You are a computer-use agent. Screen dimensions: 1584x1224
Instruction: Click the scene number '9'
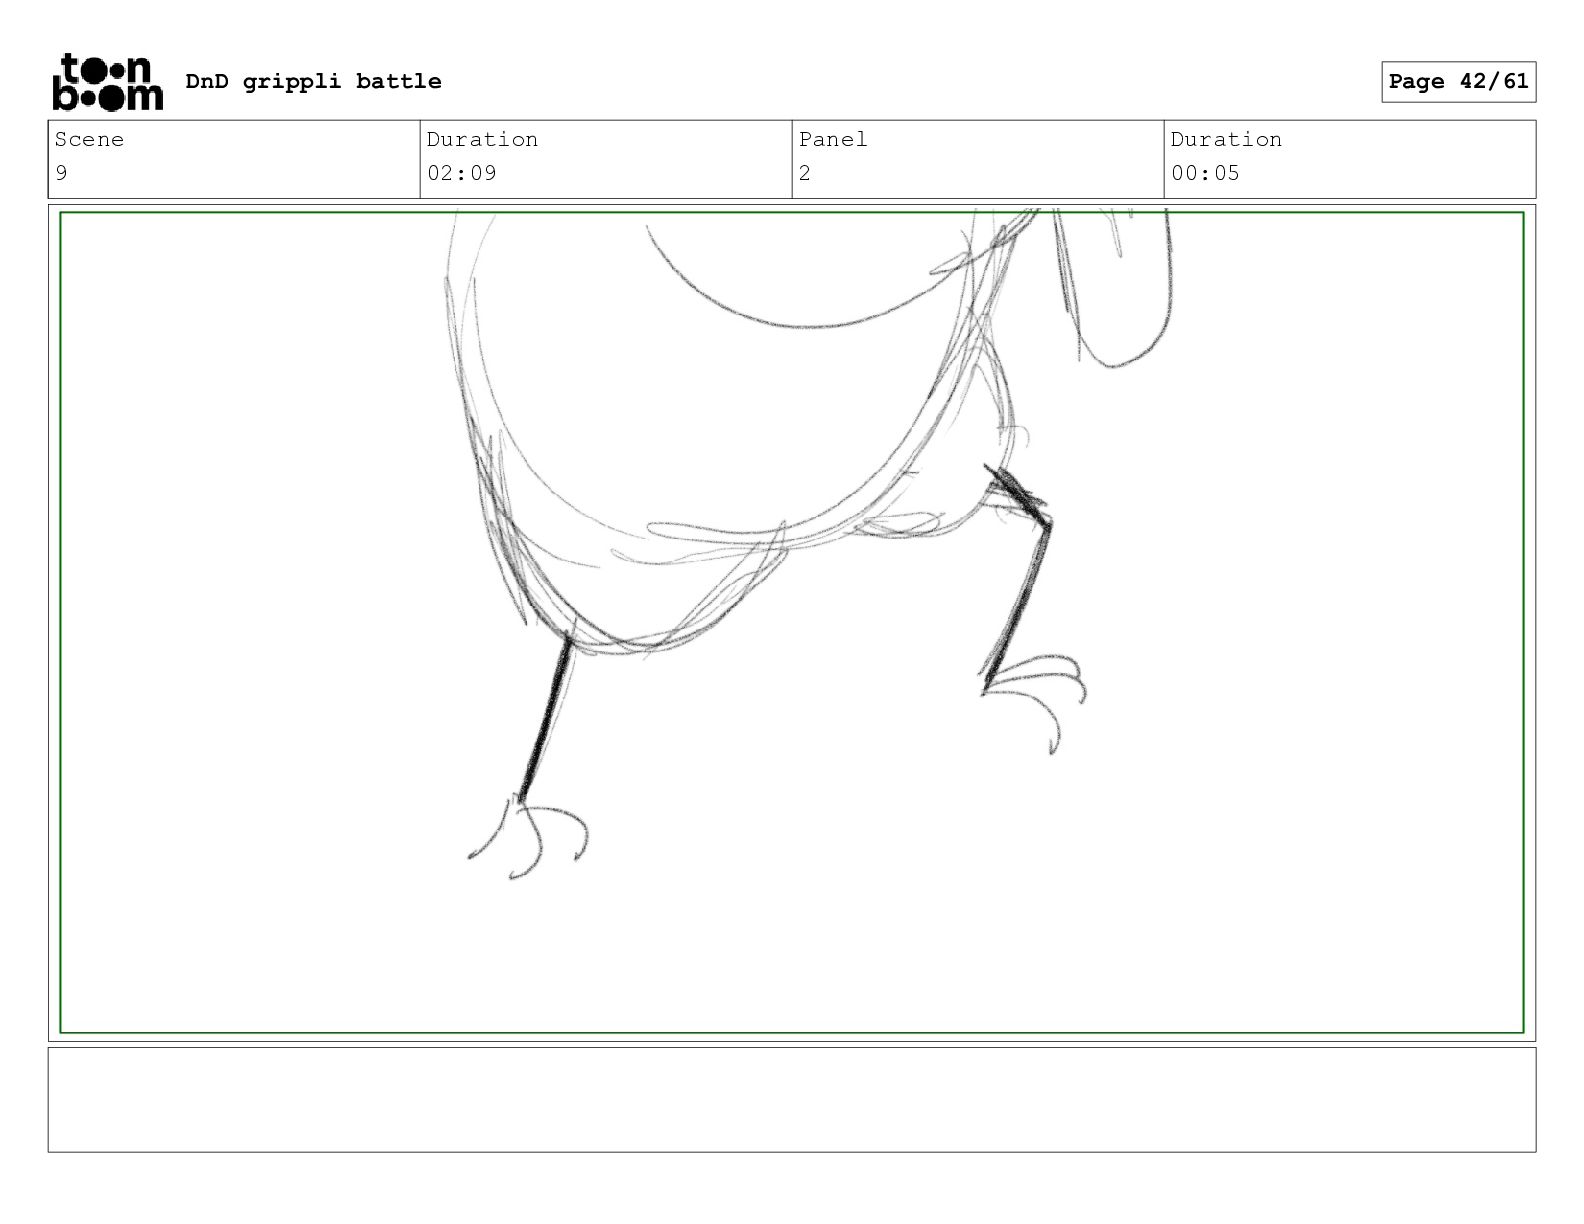pyautogui.click(x=61, y=173)
